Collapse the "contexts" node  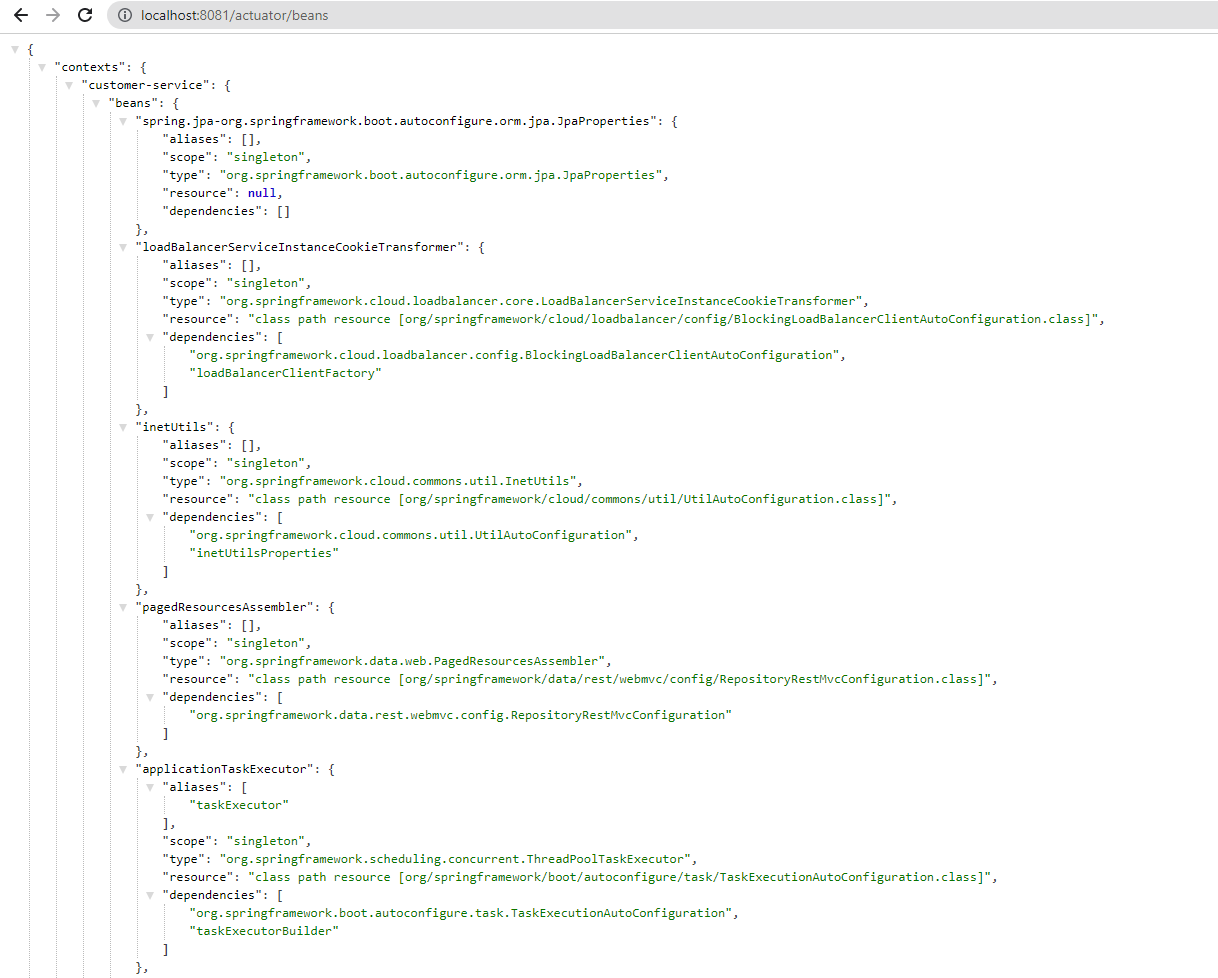pos(42,66)
